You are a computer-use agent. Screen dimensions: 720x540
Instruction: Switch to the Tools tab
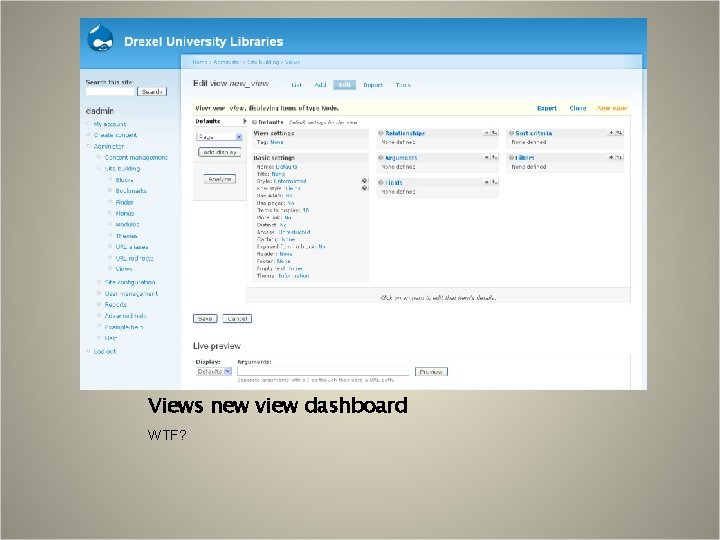tap(403, 85)
